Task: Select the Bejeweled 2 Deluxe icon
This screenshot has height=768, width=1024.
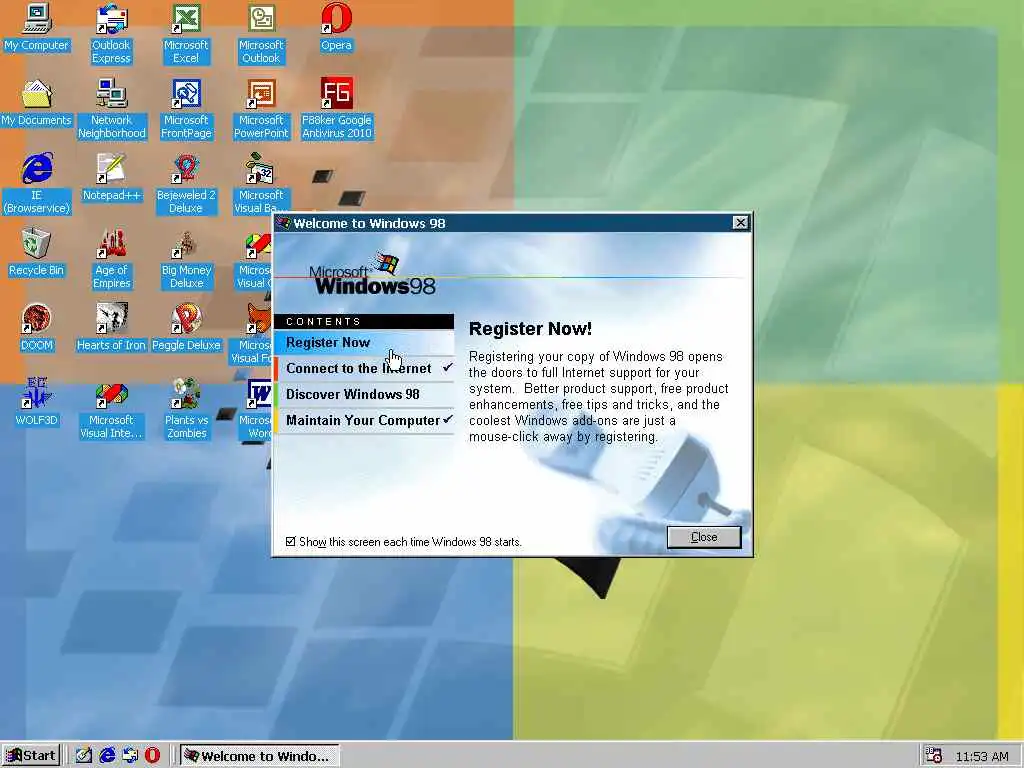Action: pyautogui.click(x=186, y=184)
